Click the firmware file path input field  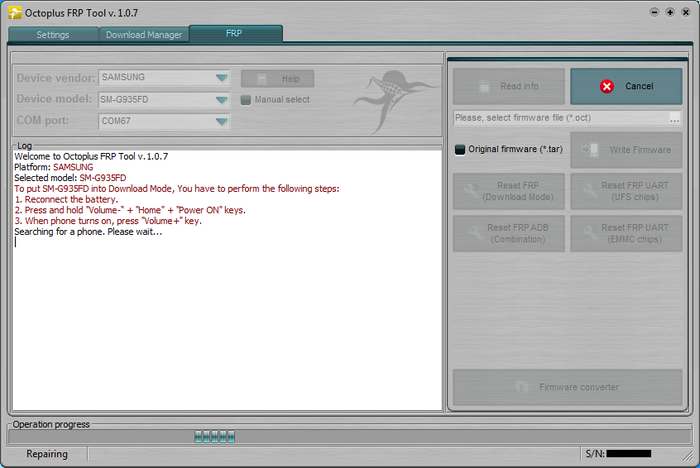coord(560,118)
